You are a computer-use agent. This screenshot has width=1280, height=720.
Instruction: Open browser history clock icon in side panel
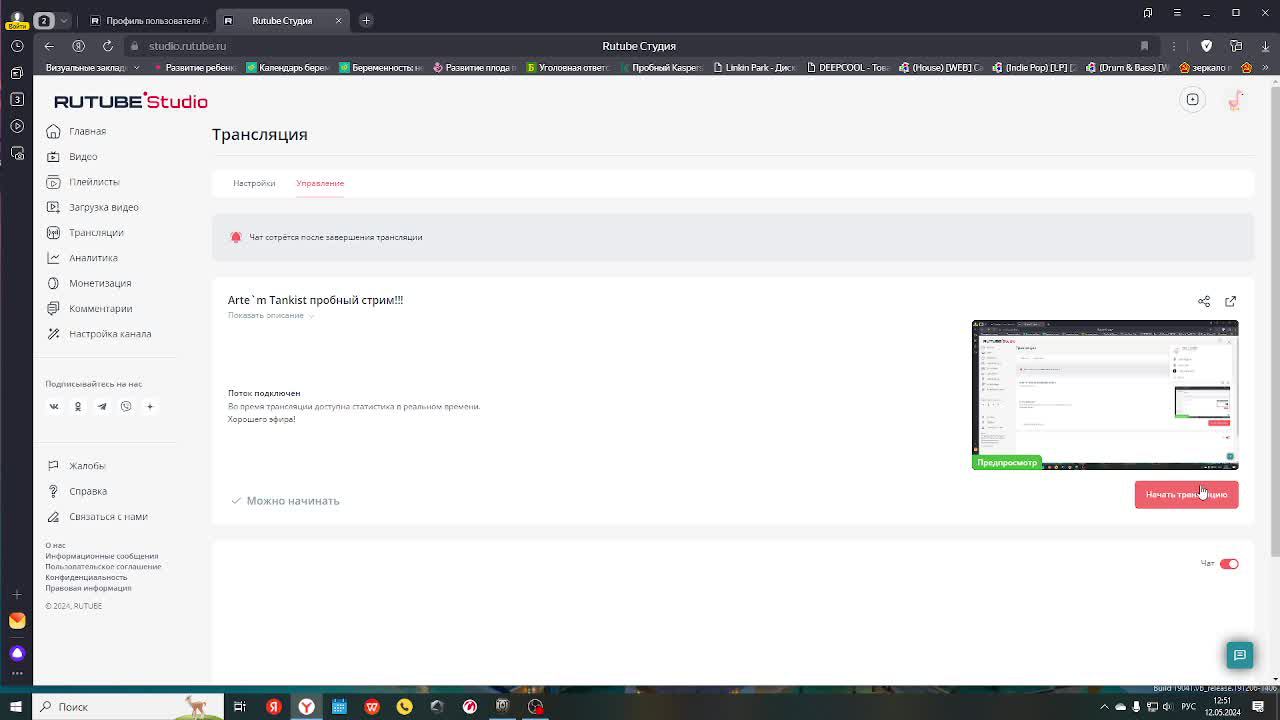(17, 46)
